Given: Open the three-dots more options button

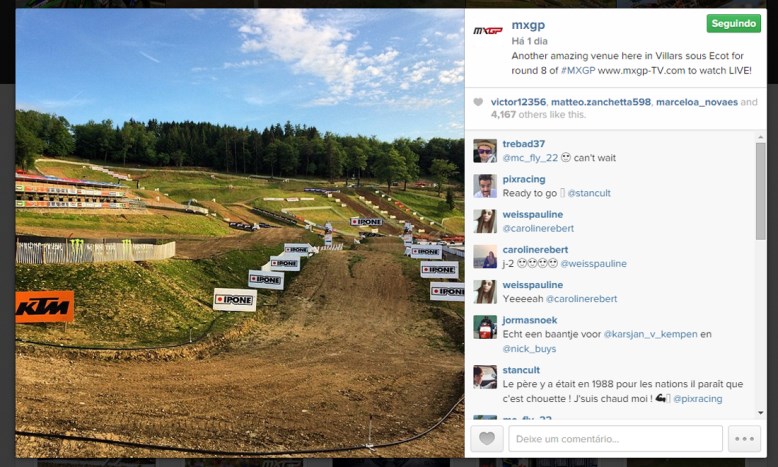Looking at the screenshot, I should (744, 439).
